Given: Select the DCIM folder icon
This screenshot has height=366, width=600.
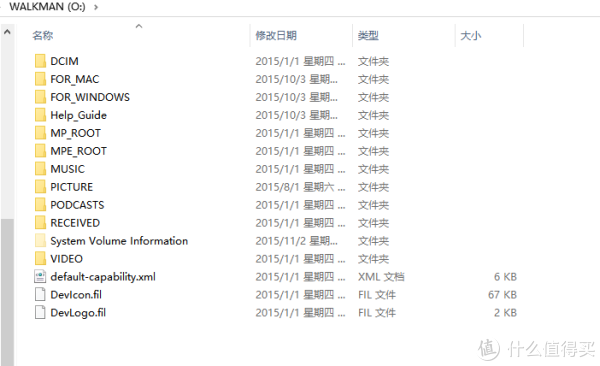Looking at the screenshot, I should point(40,61).
